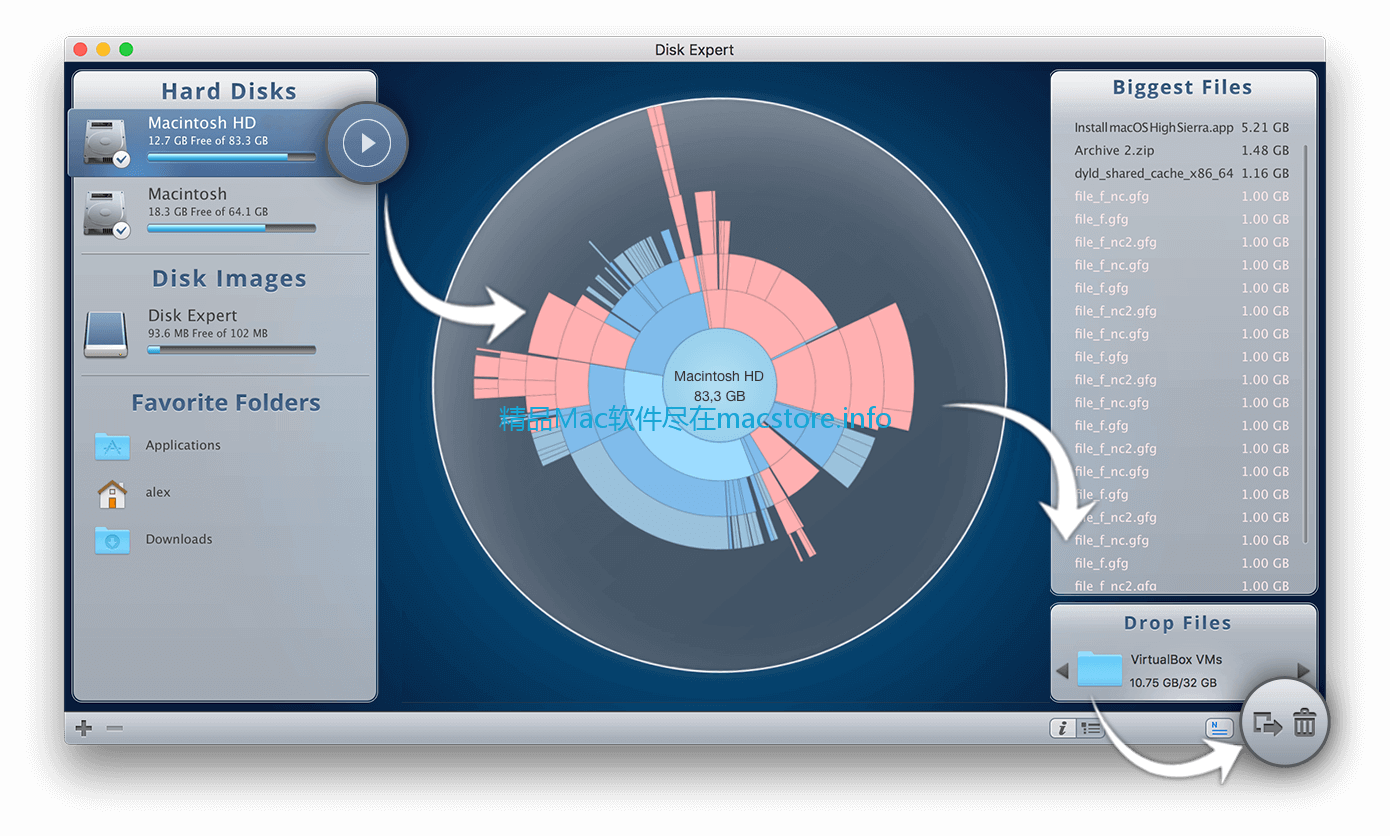Toggle the underlined N names icon
This screenshot has height=836, width=1390.
(x=1219, y=728)
